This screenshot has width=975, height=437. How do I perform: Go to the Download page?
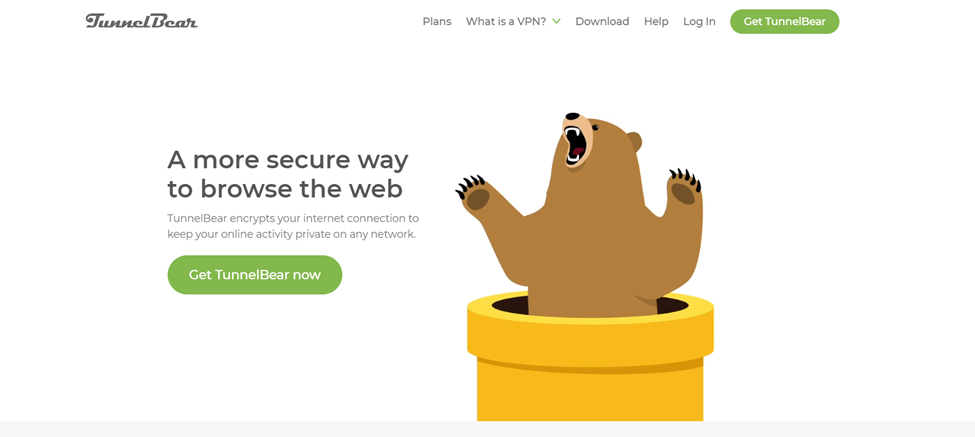(602, 21)
